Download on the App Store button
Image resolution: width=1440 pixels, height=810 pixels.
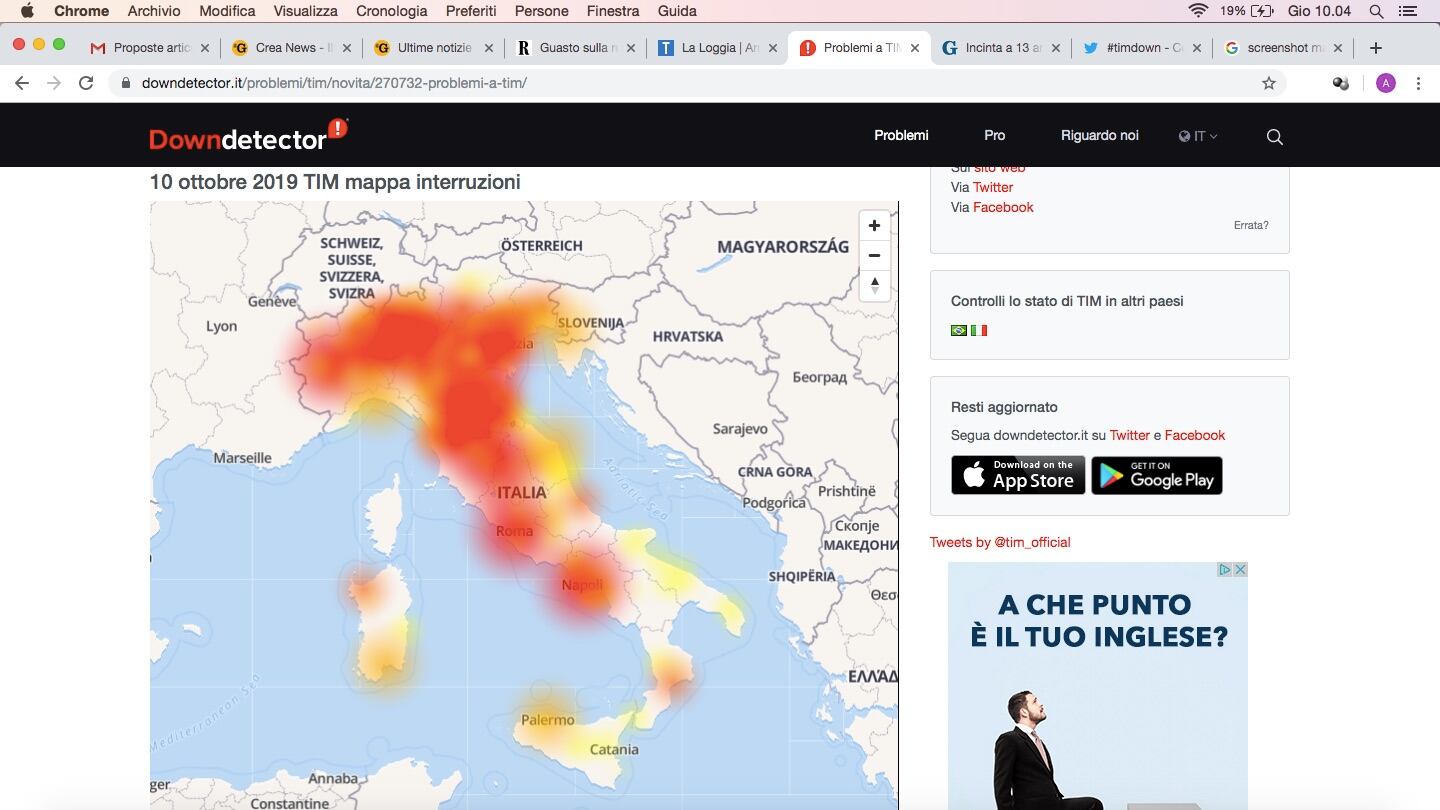point(1018,475)
